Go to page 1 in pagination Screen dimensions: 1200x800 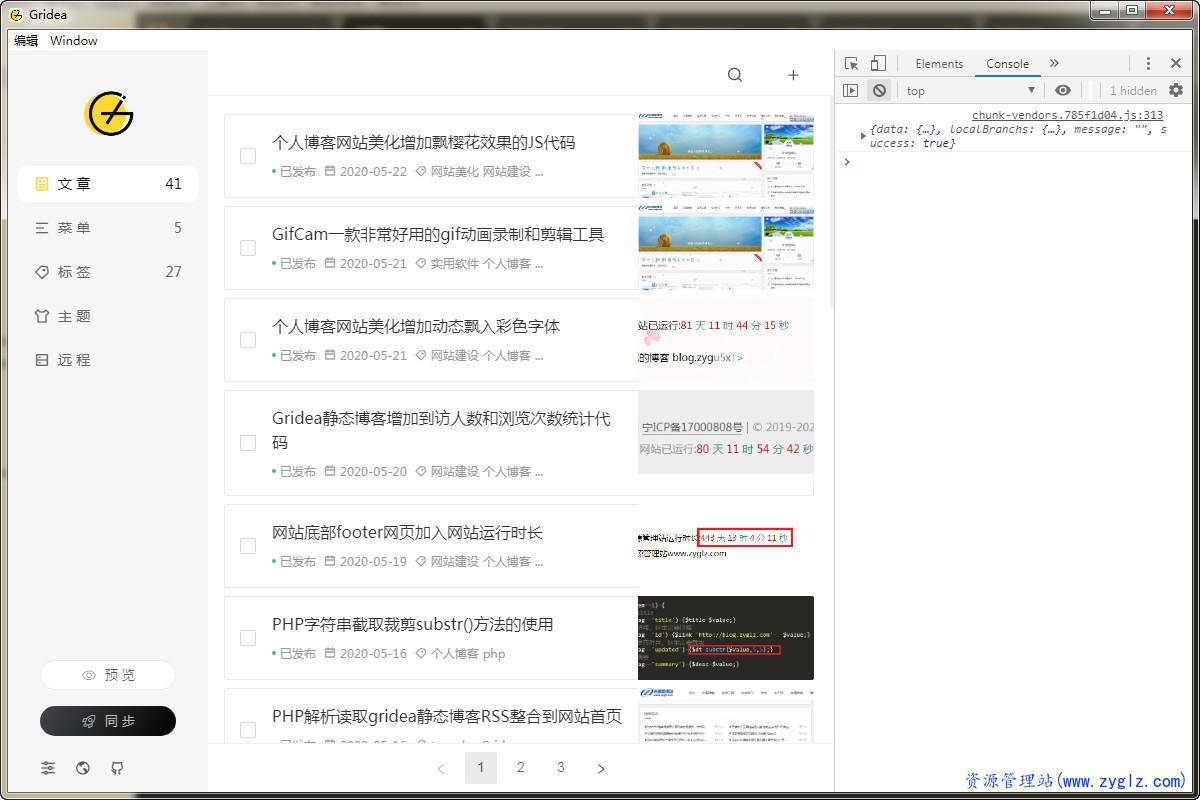point(481,768)
